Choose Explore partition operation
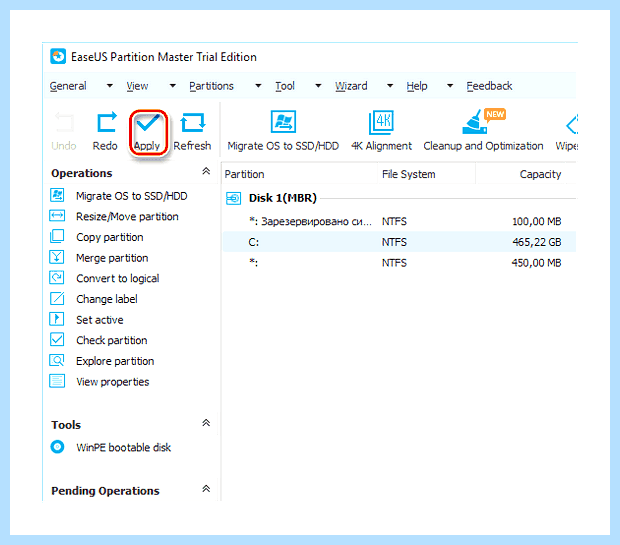Viewport: 620px width, 545px height. click(x=115, y=361)
